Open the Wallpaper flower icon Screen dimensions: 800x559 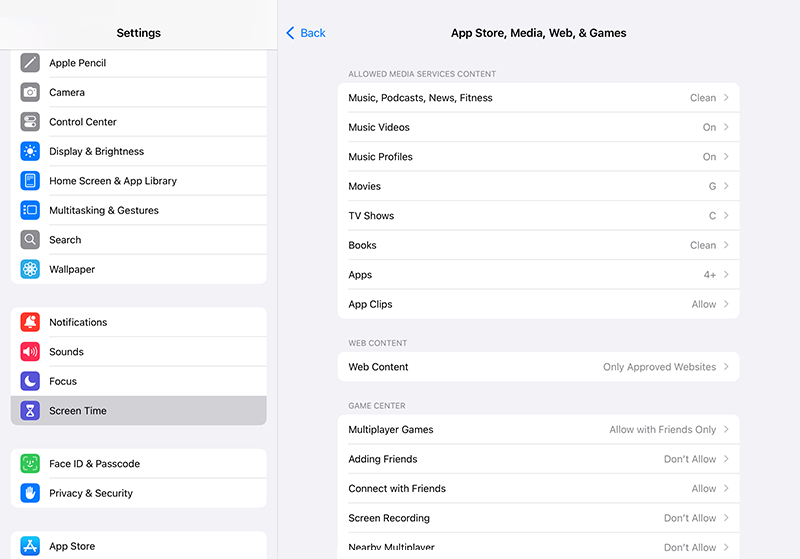tap(30, 269)
